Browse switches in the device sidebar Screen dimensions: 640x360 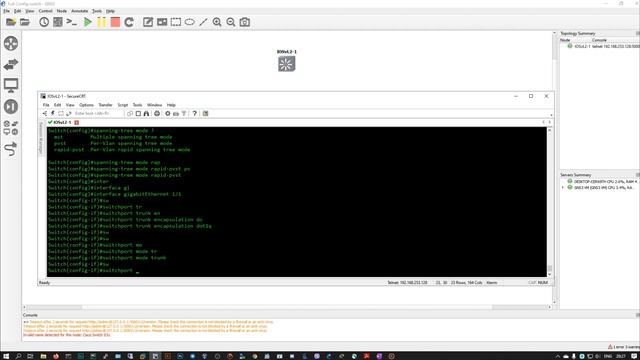[11, 64]
